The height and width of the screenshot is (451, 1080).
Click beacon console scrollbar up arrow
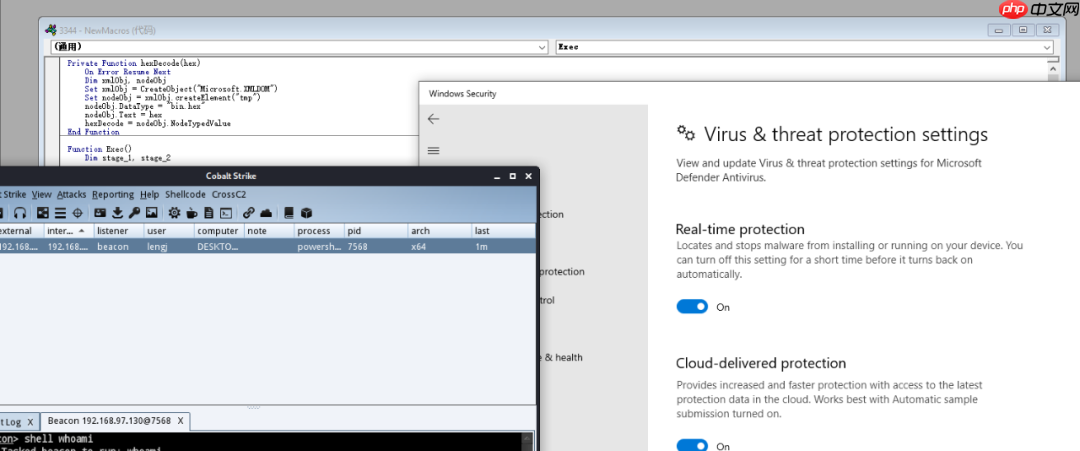pyautogui.click(x=528, y=438)
